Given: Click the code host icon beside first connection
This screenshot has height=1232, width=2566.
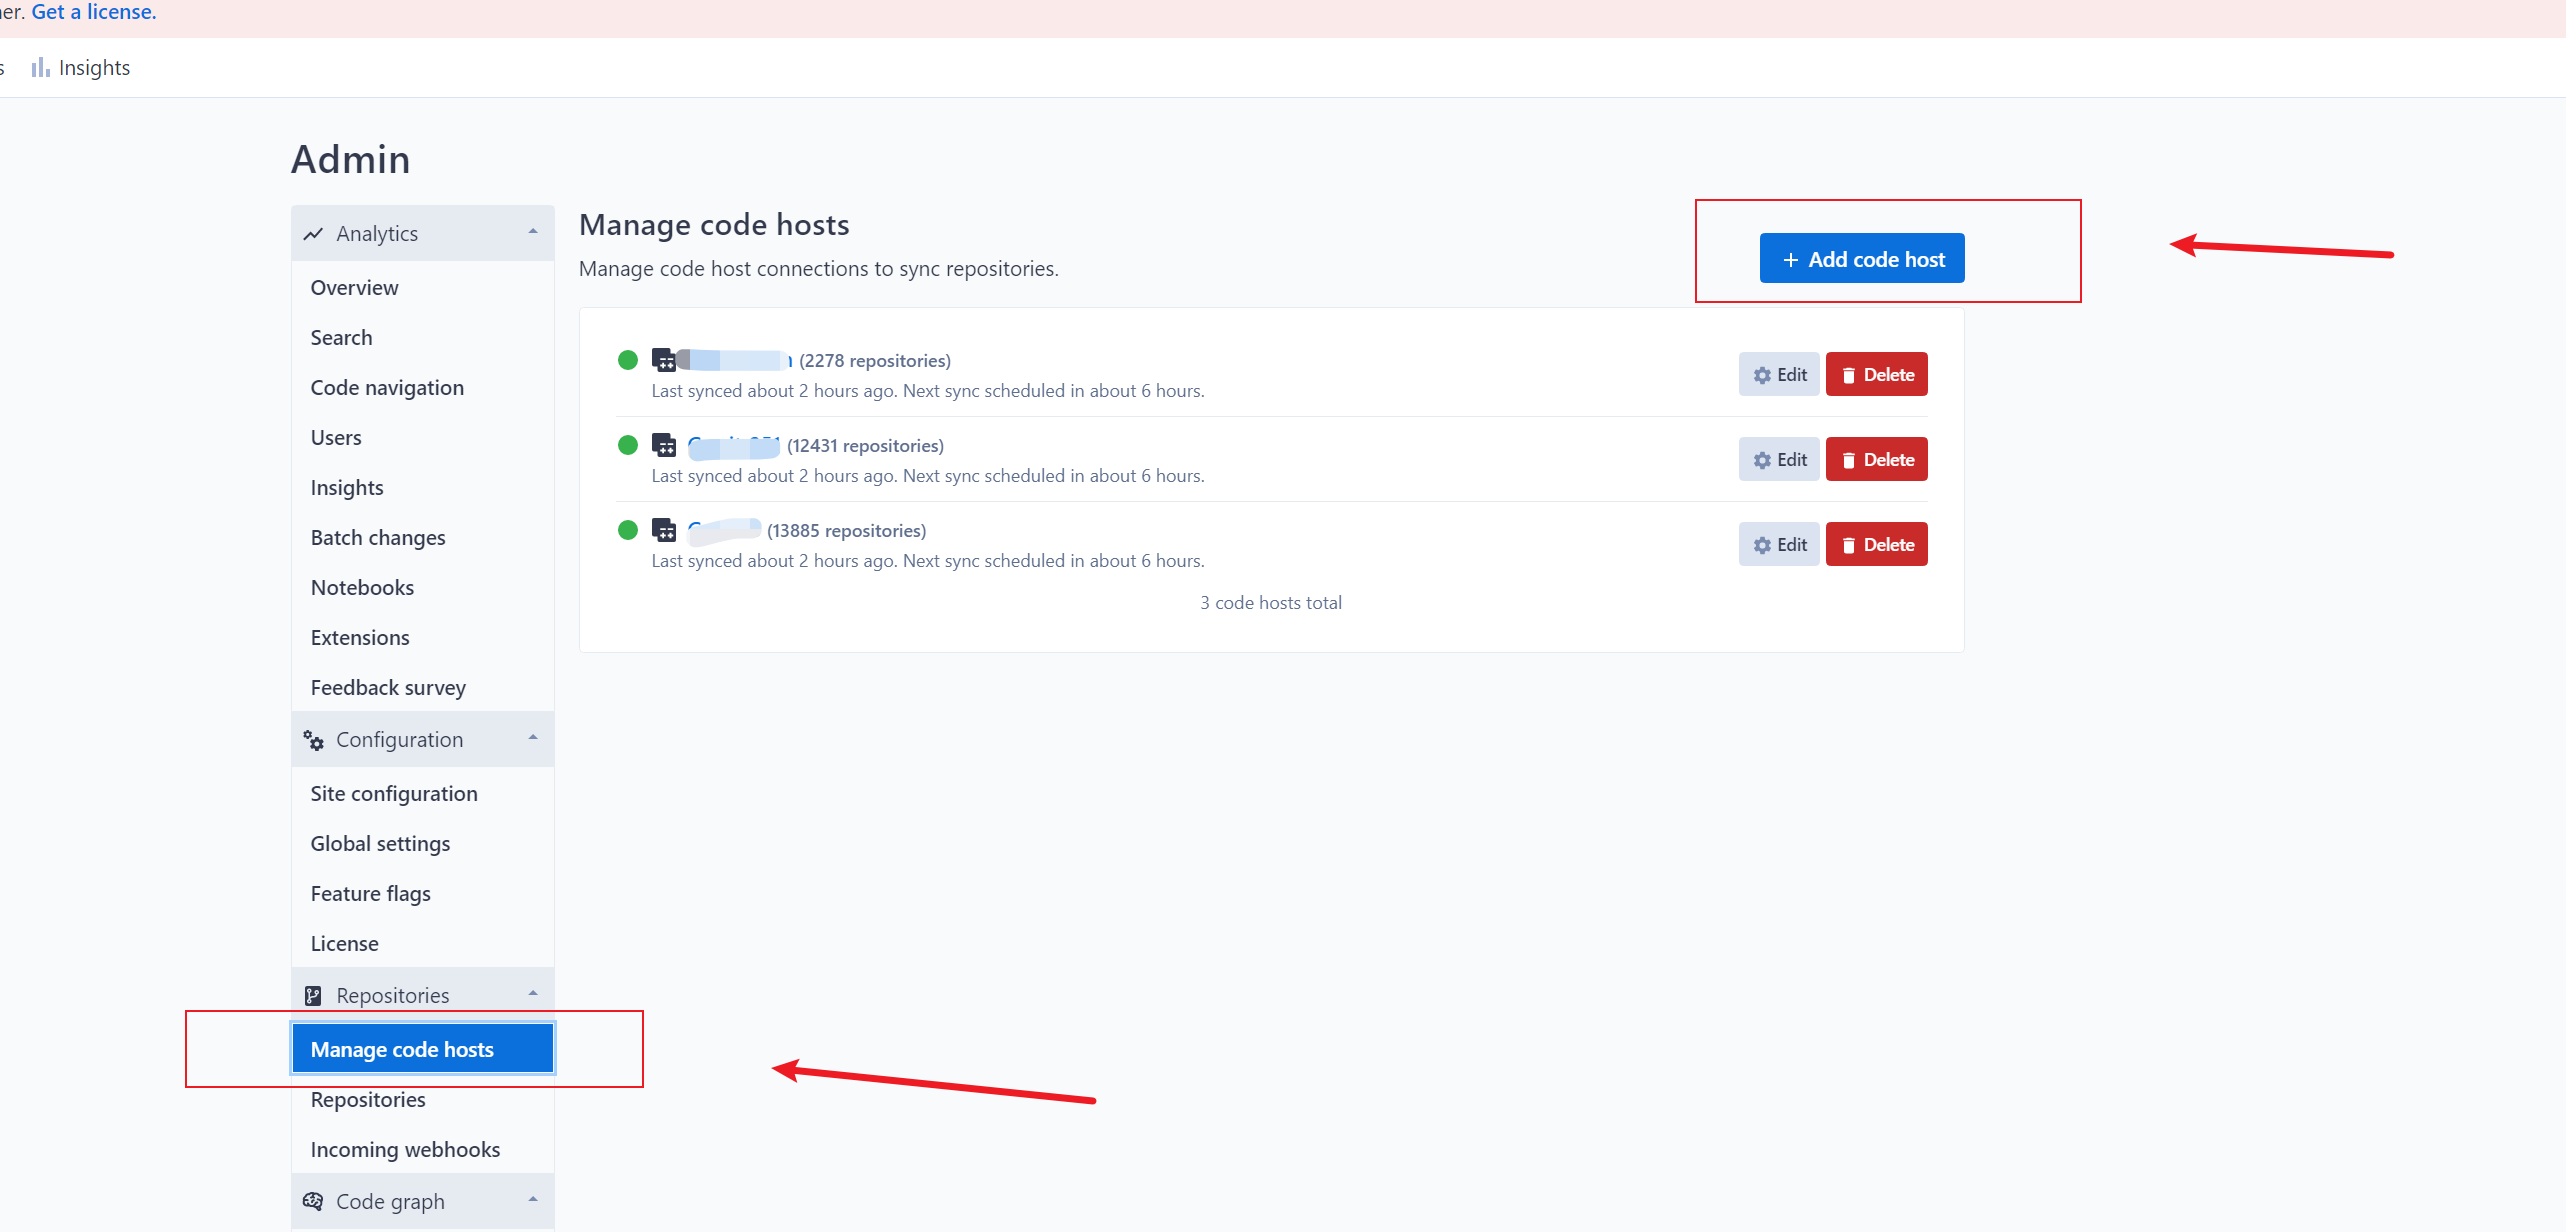Looking at the screenshot, I should (665, 360).
